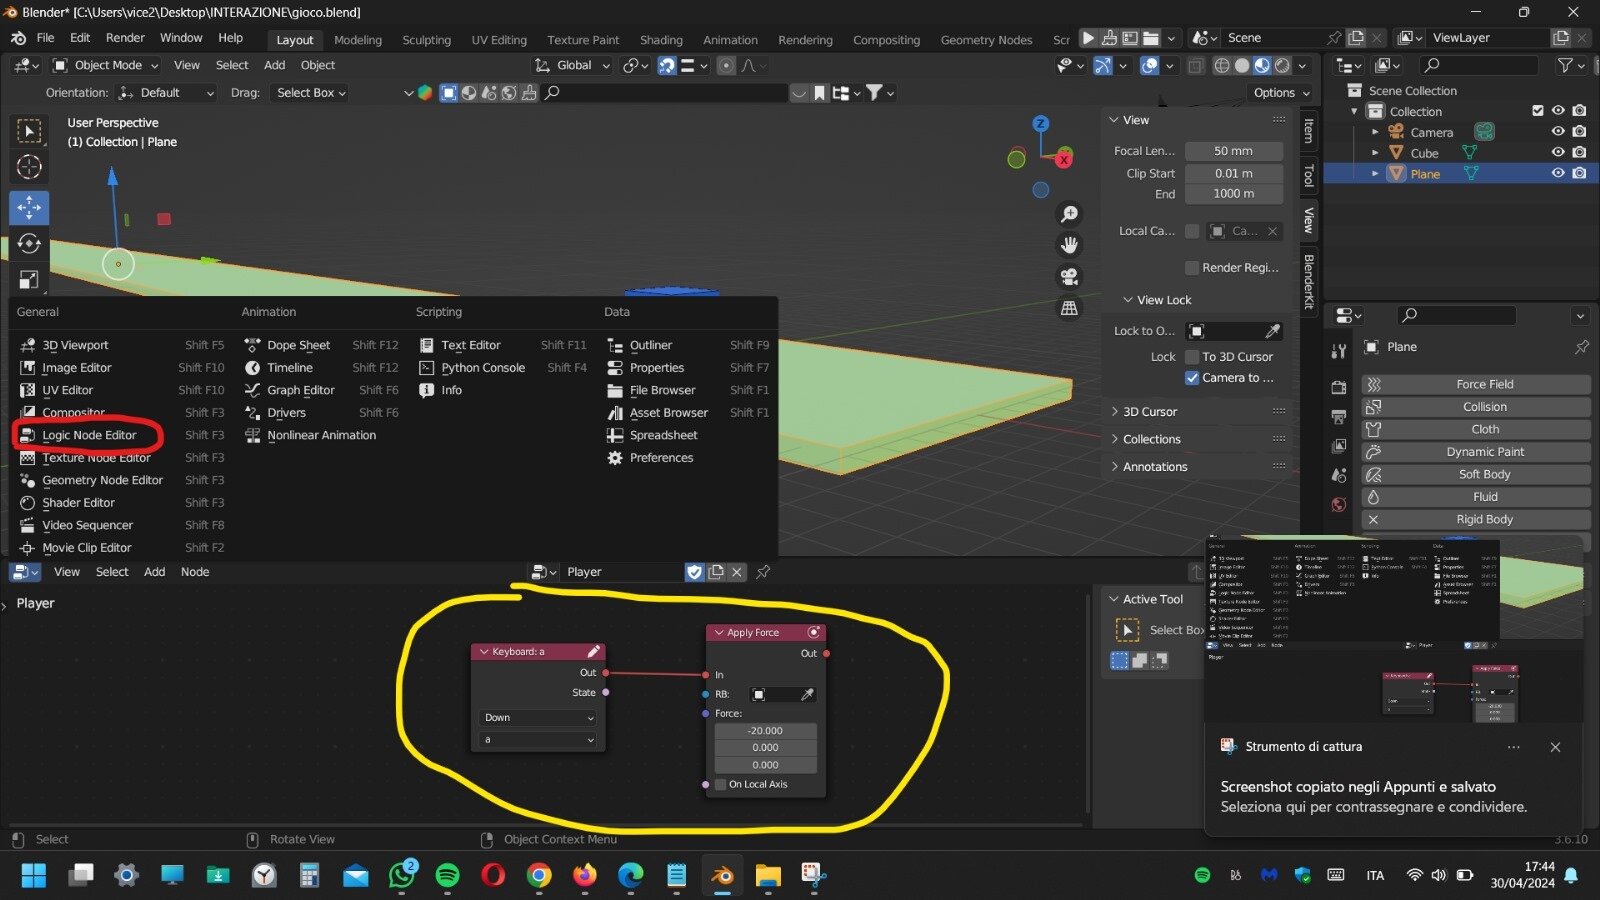Open the outliner filter funnel
The width and height of the screenshot is (1600, 900).
tap(1566, 65)
